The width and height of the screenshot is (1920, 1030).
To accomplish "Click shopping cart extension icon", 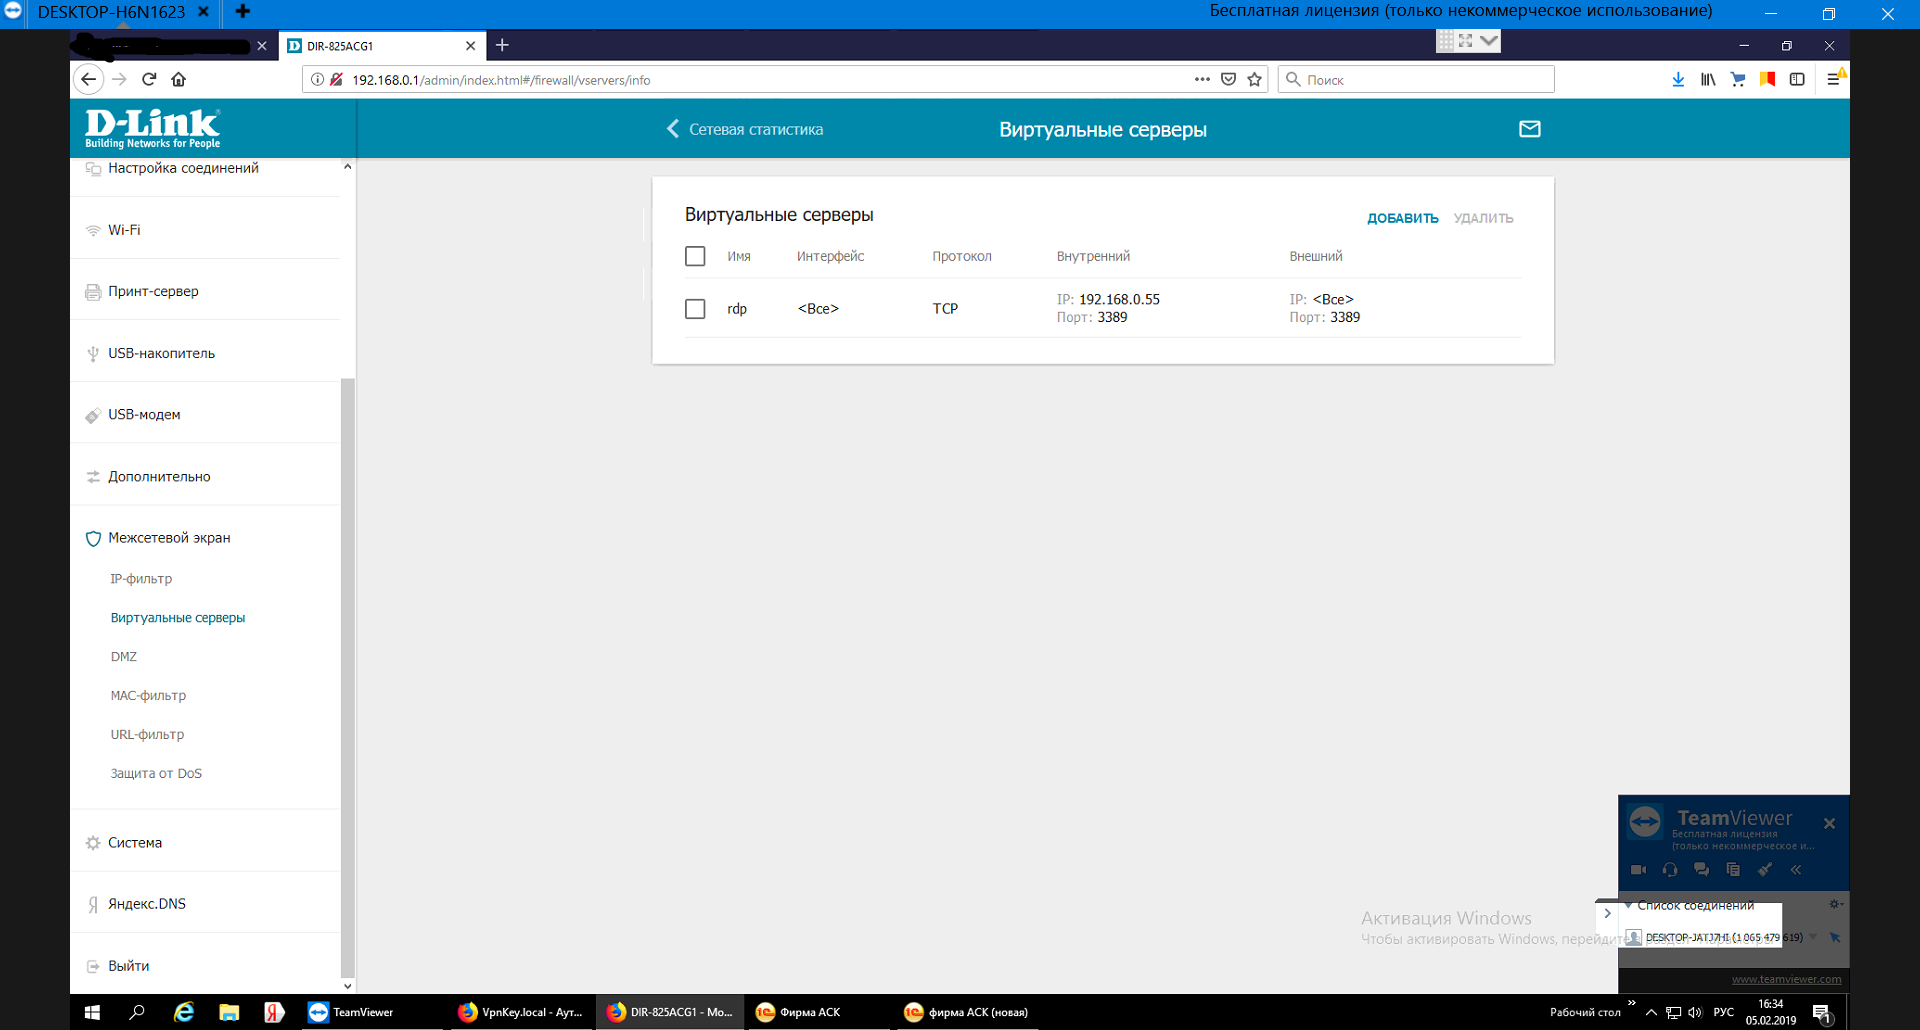I will (1738, 79).
